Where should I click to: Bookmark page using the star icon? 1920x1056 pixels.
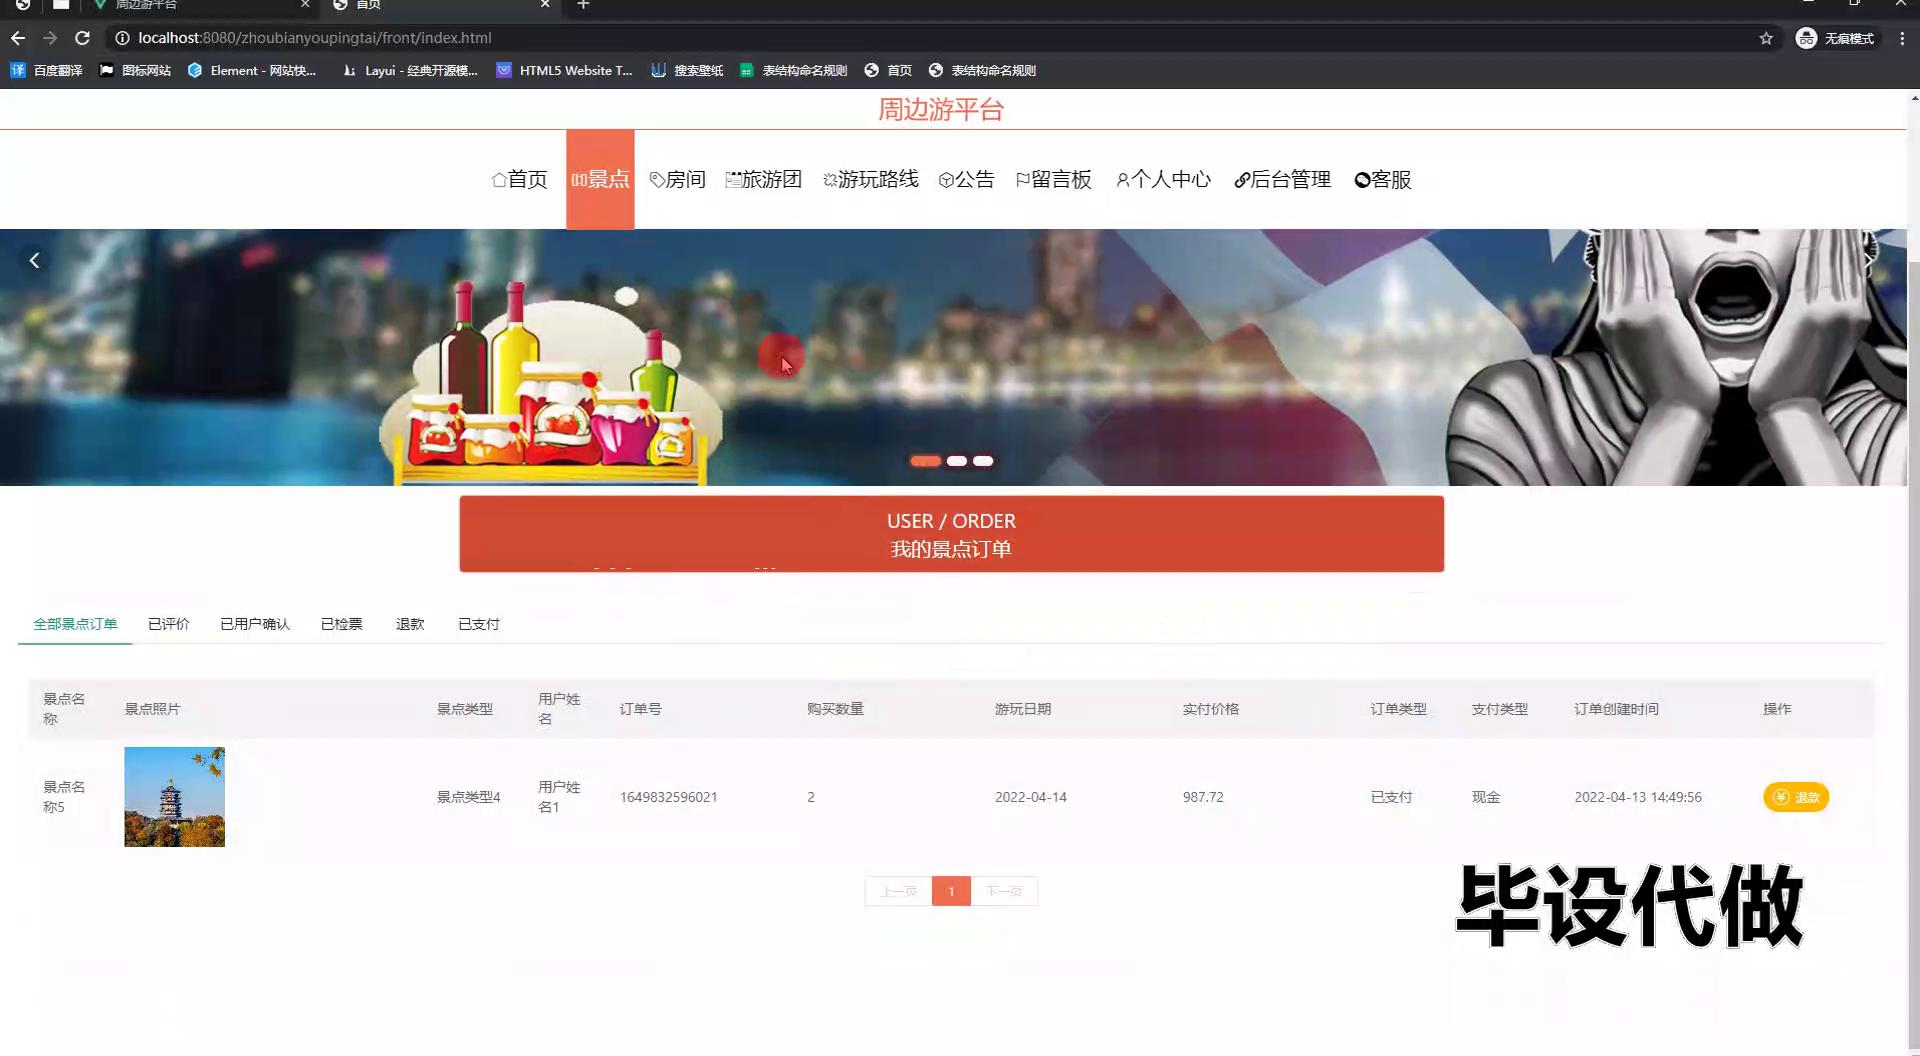click(x=1766, y=38)
